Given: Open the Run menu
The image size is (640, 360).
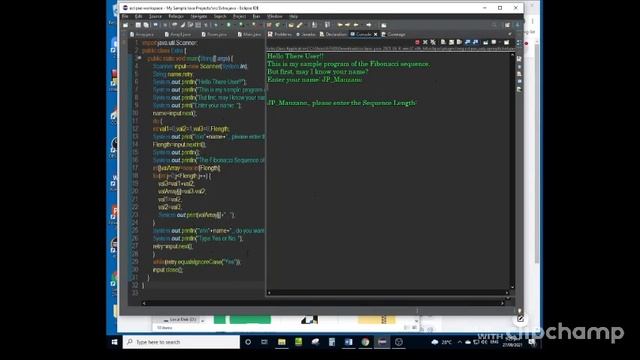Looking at the screenshot, I should tap(256, 16).
